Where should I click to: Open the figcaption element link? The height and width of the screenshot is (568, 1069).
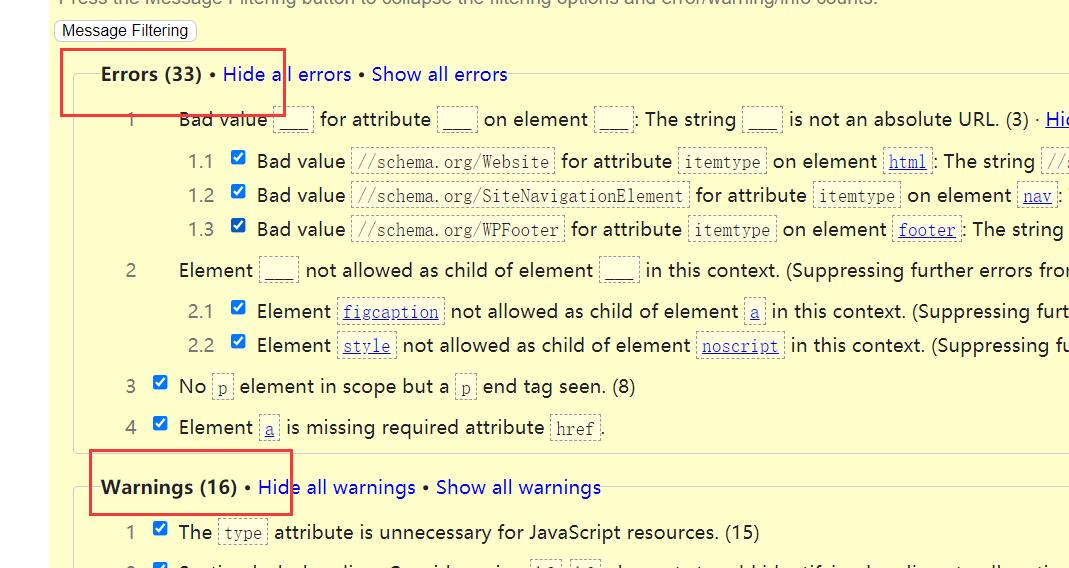point(391,312)
